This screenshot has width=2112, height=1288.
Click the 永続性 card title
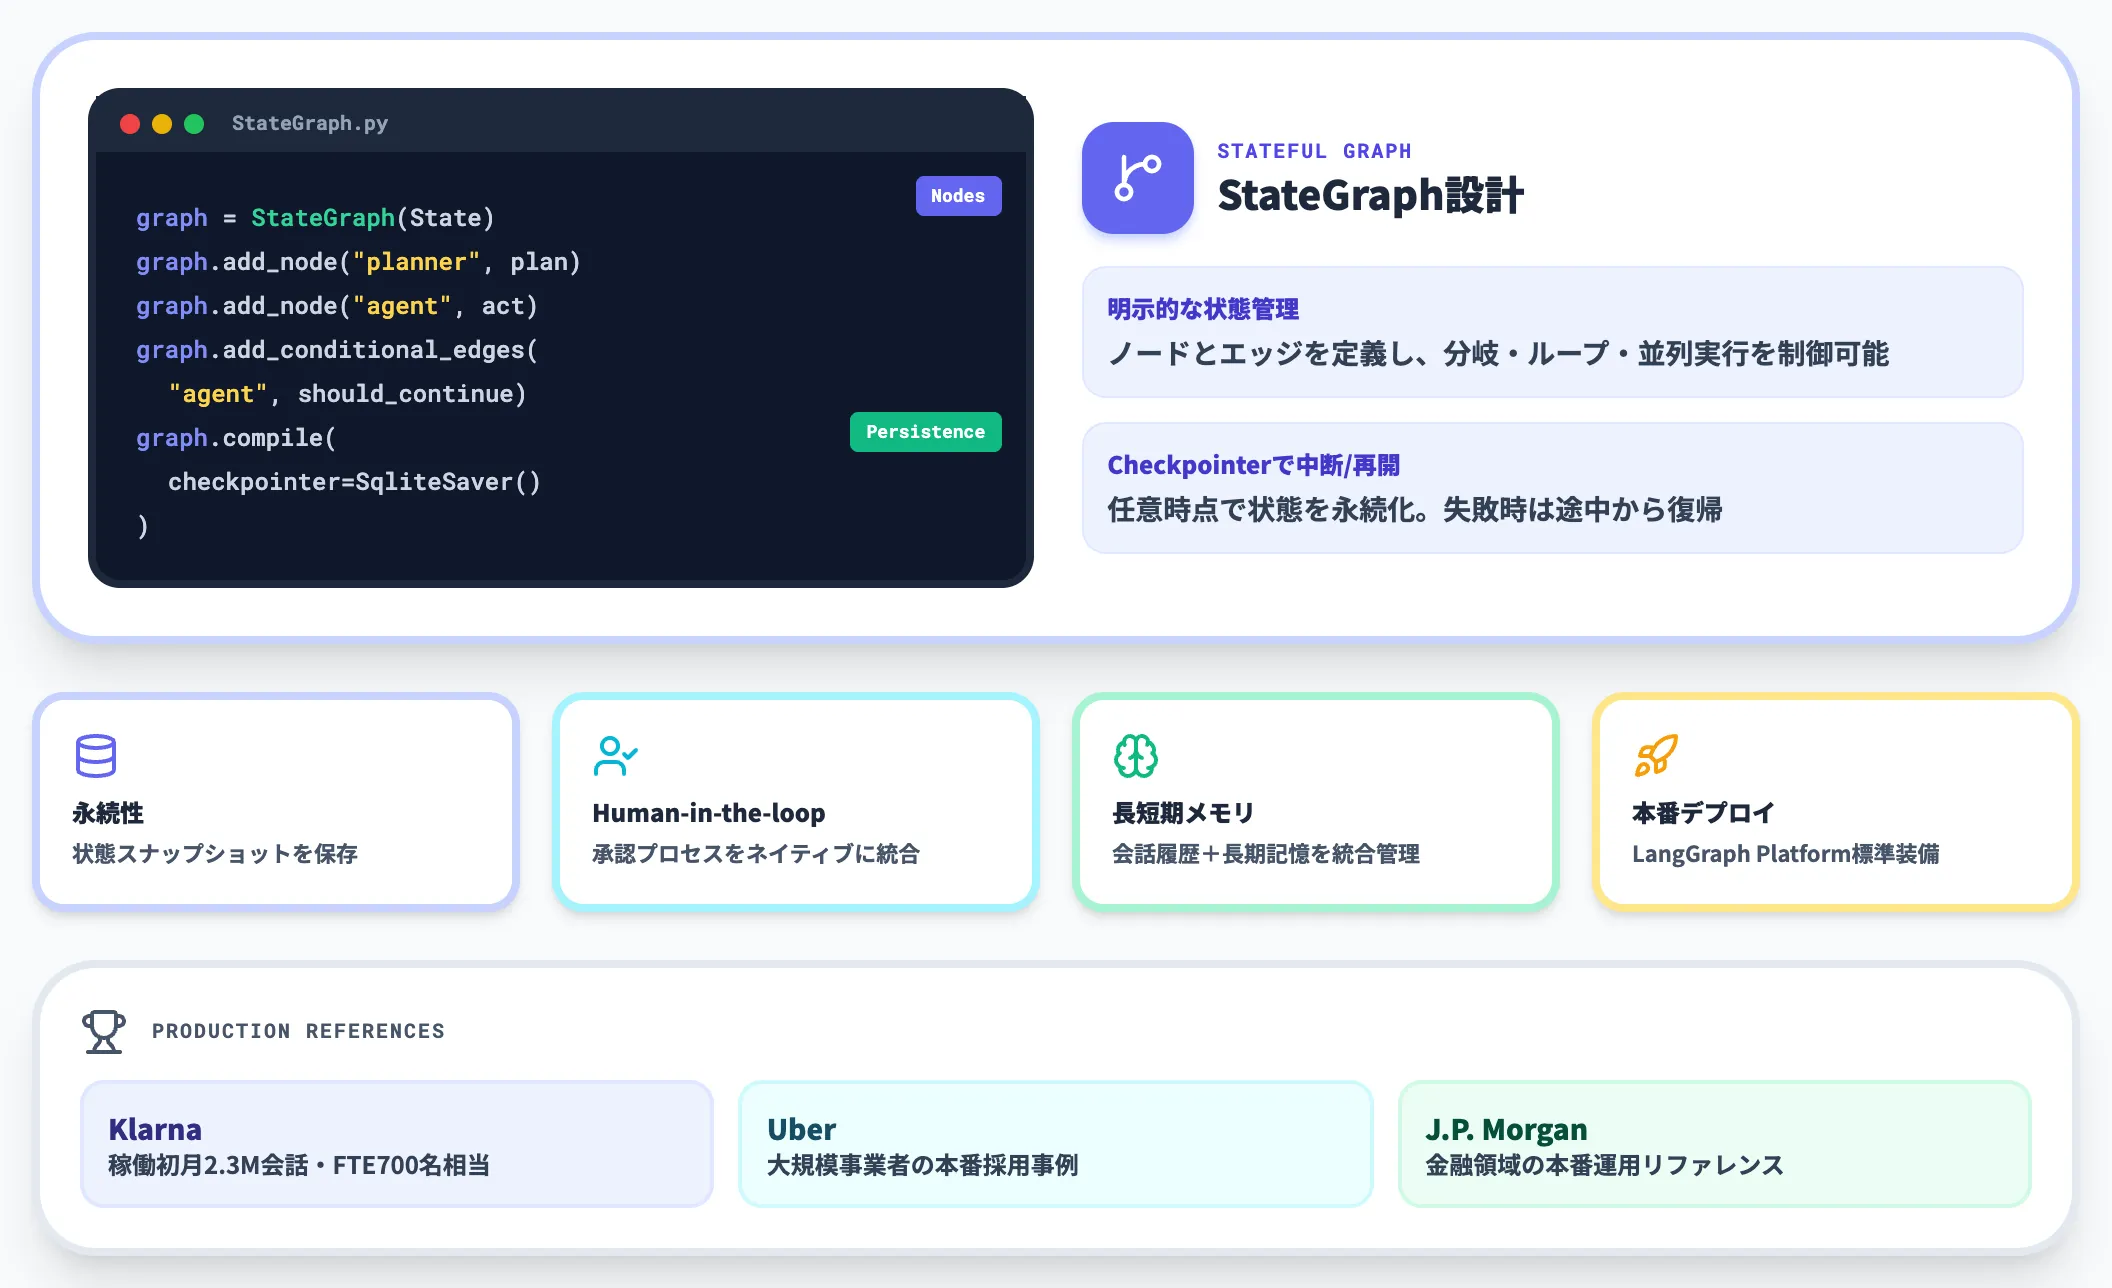(108, 813)
